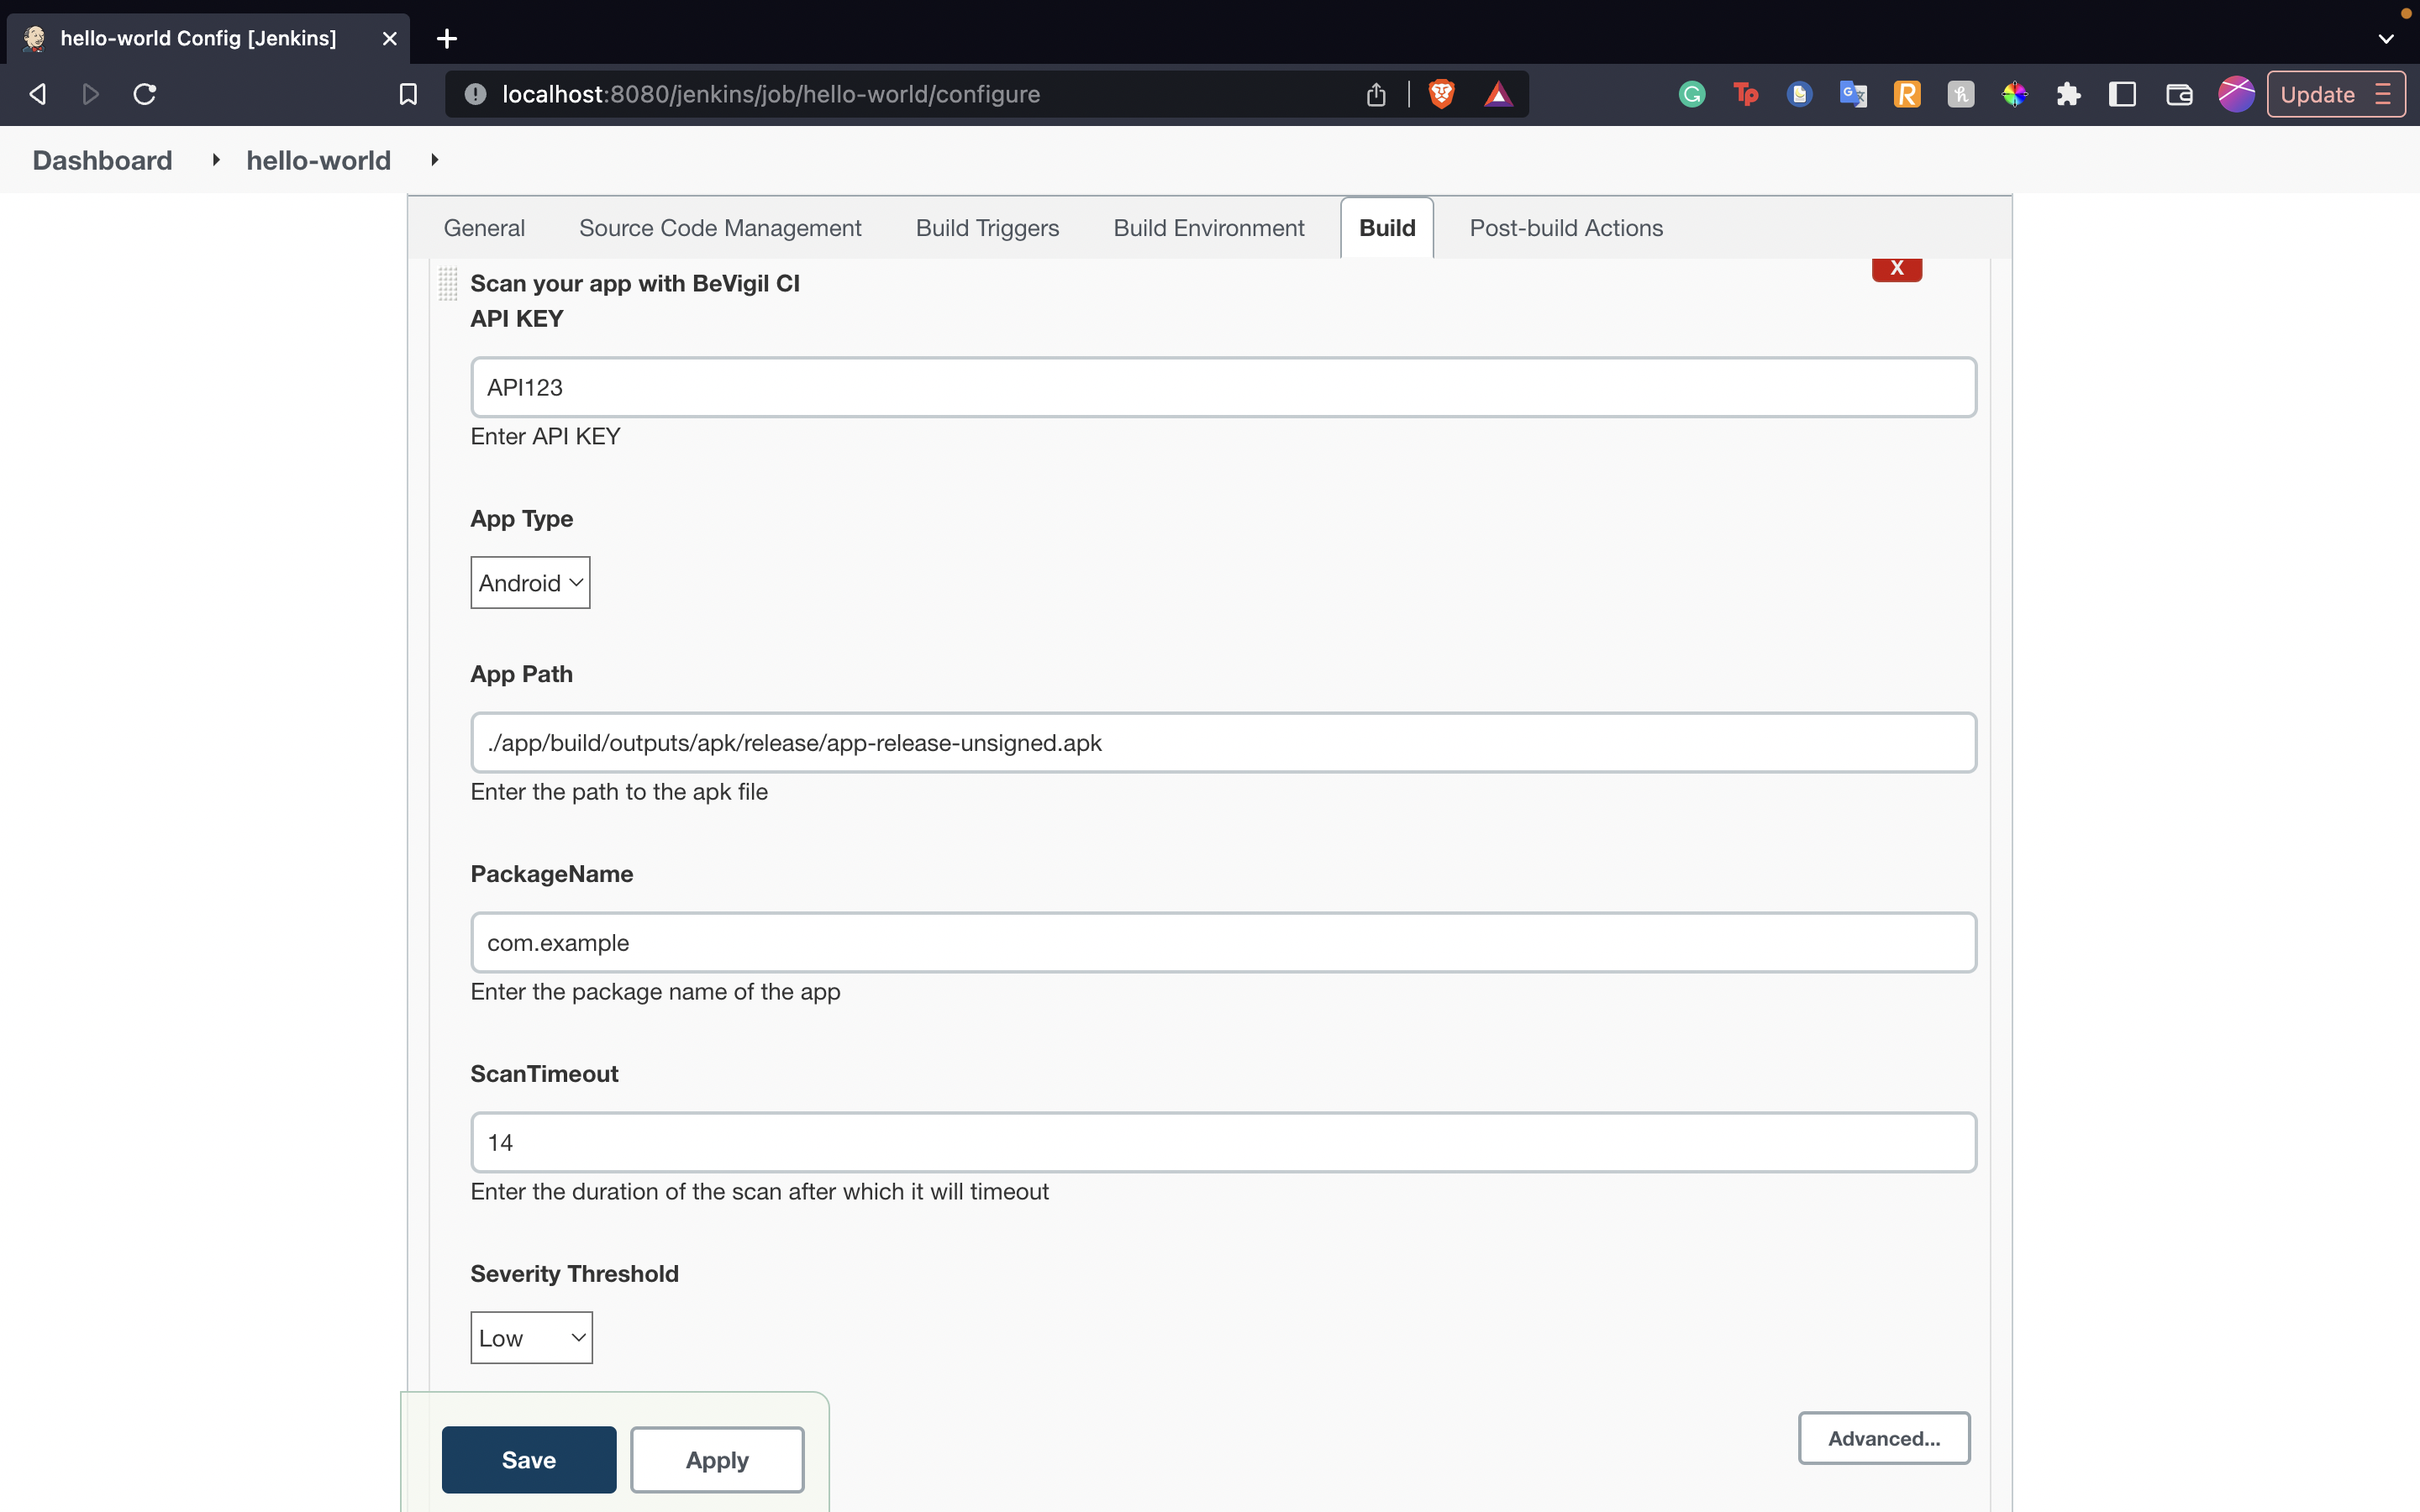Viewport: 2420px width, 1512px height.
Task: Open Brave Rewards triangle icon
Action: [1498, 94]
